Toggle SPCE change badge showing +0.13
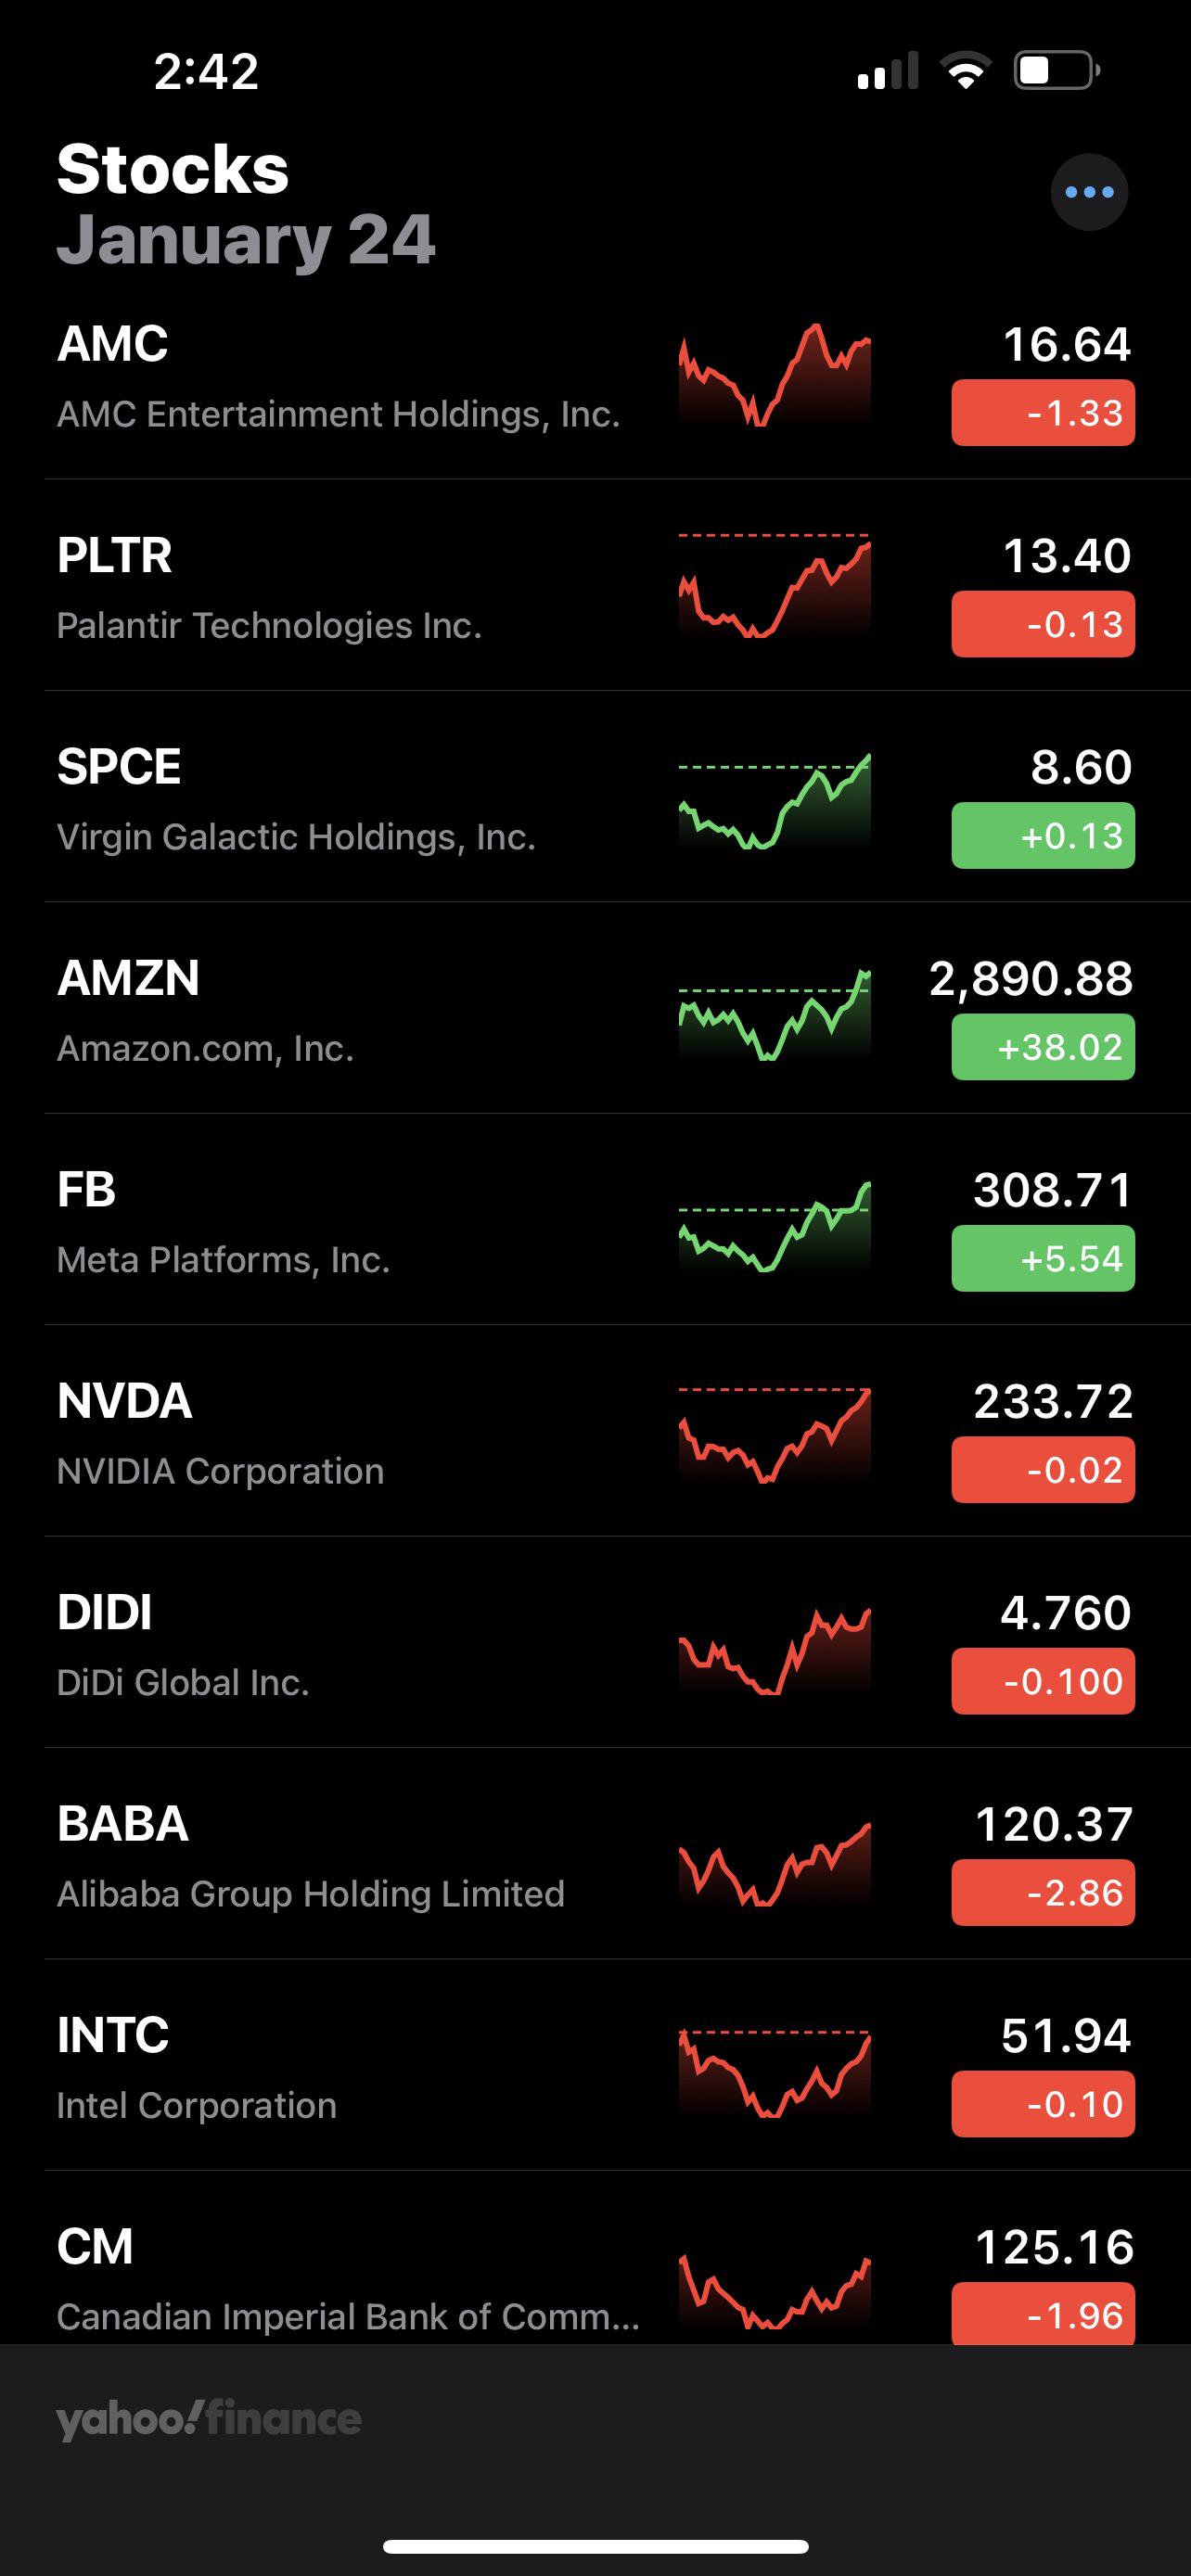 coord(1042,835)
